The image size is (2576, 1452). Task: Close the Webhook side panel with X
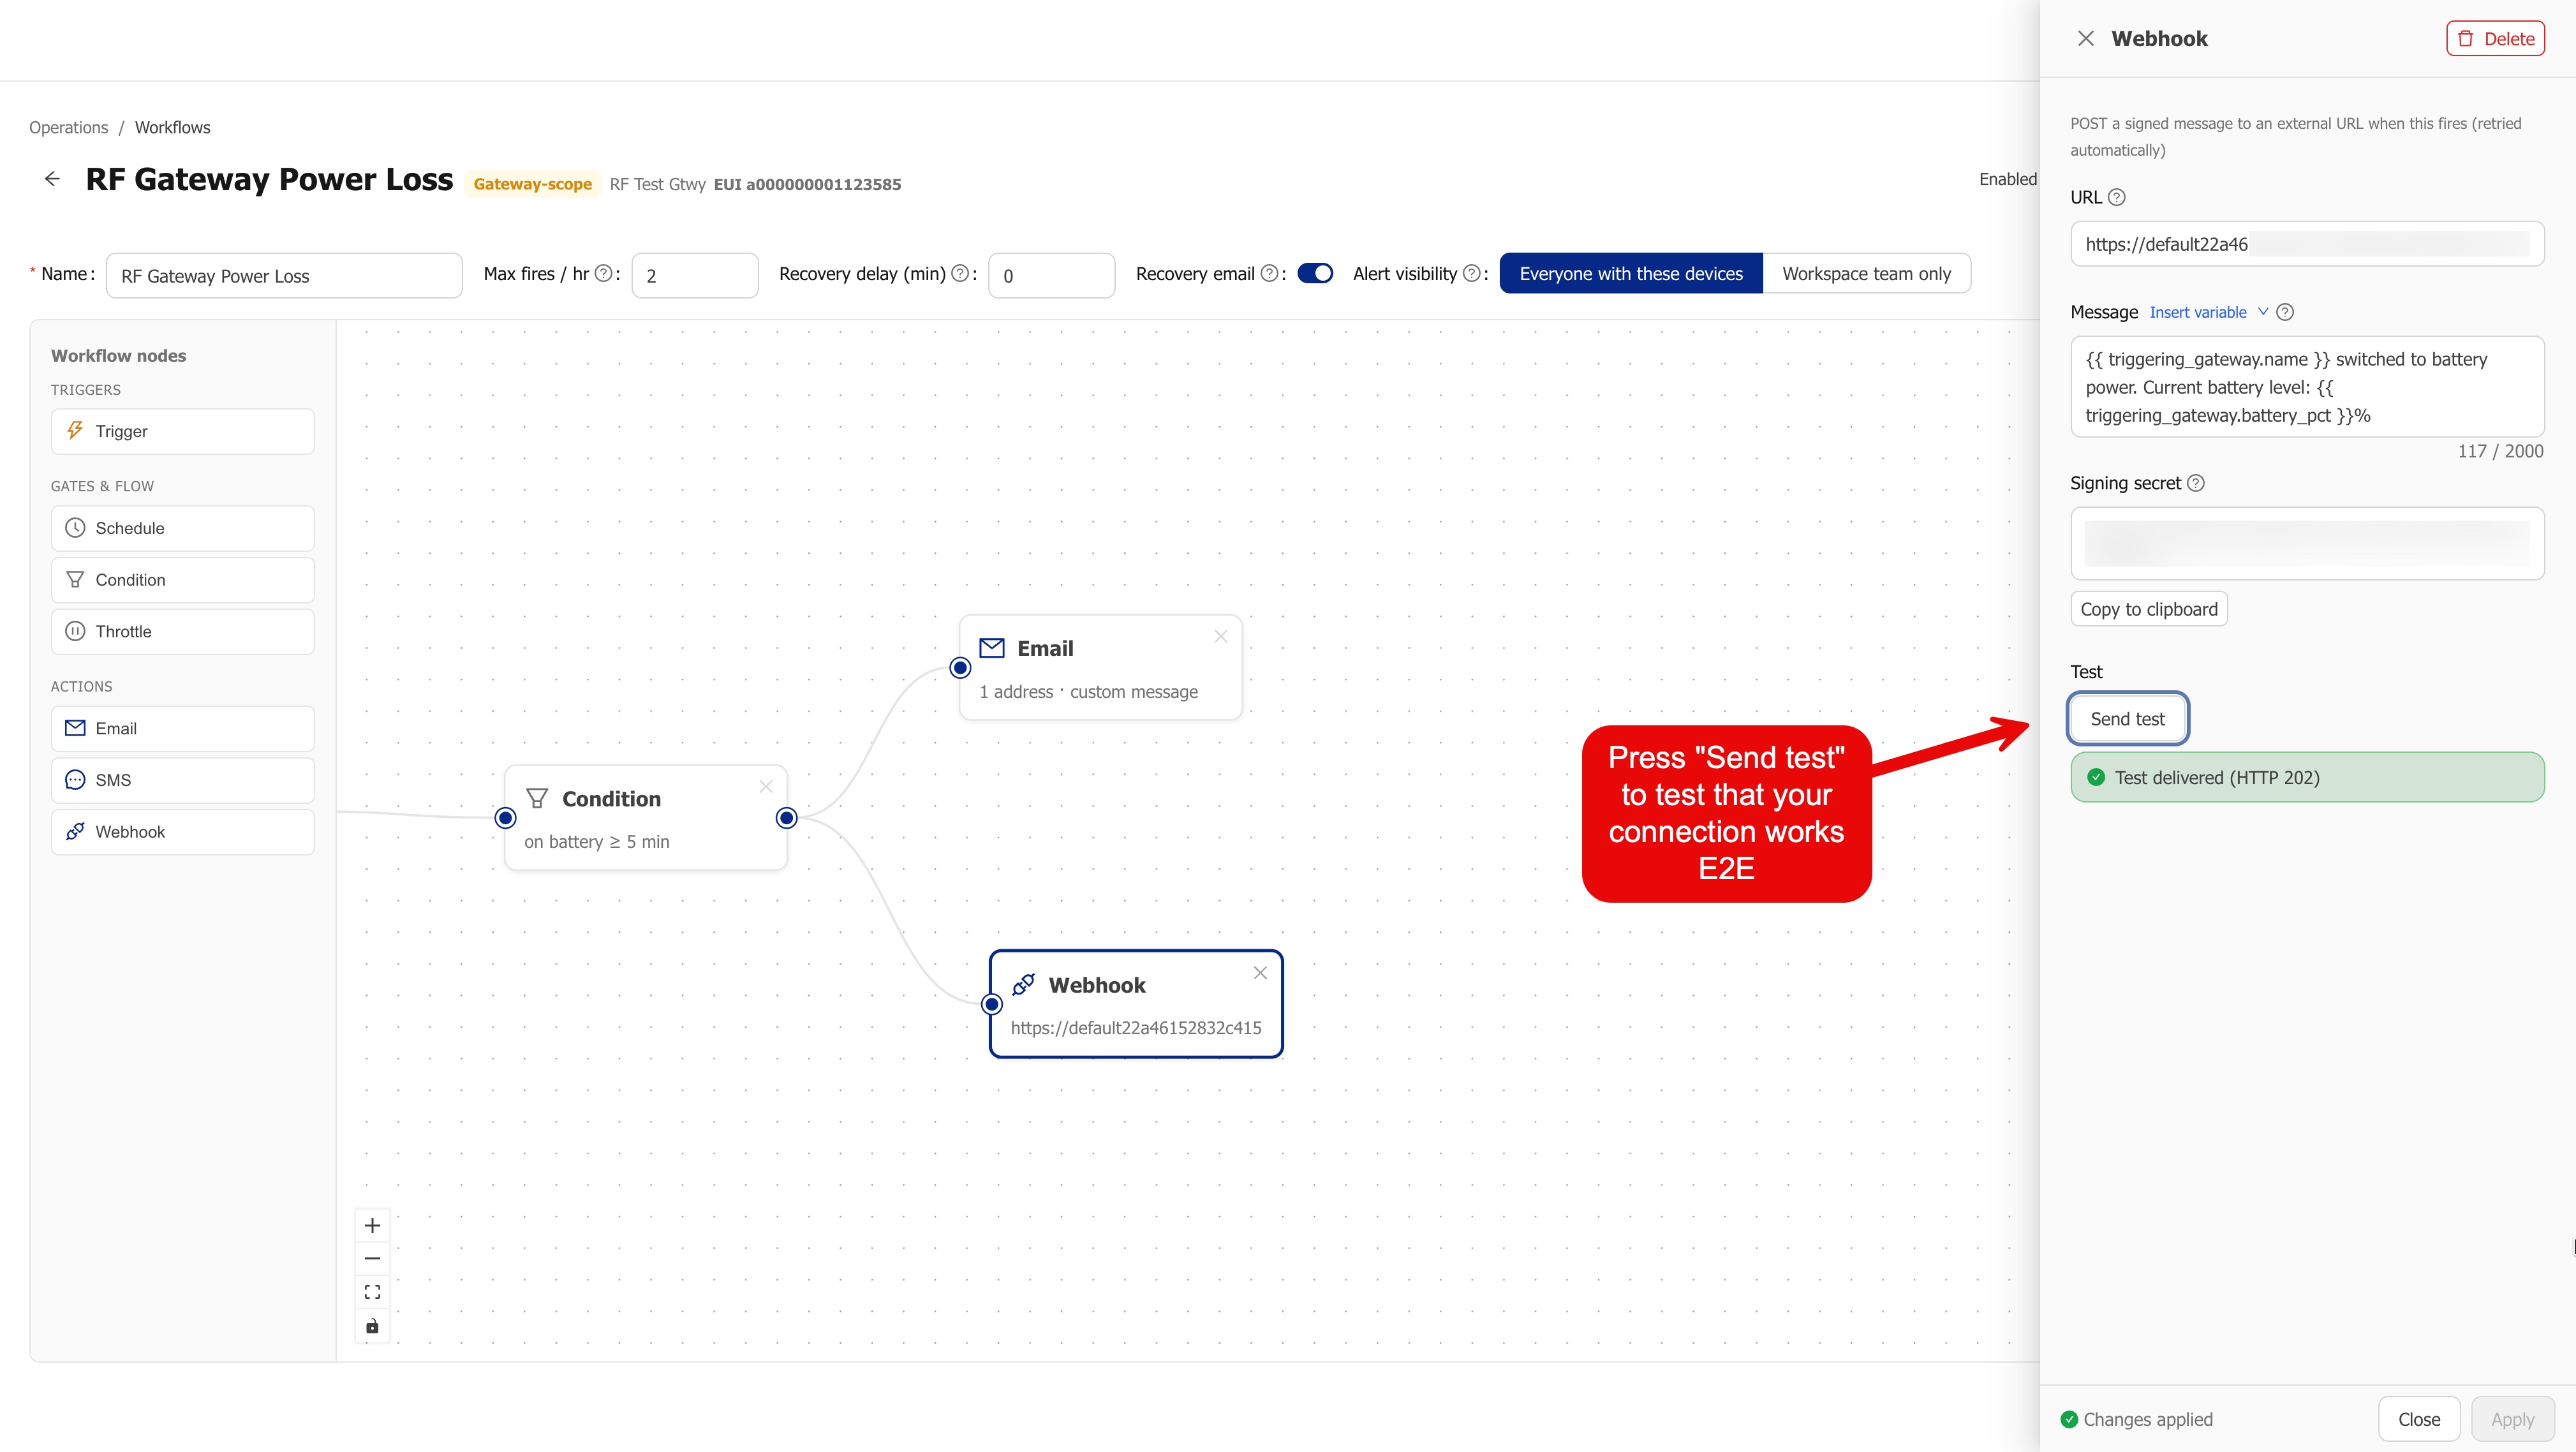point(2085,39)
